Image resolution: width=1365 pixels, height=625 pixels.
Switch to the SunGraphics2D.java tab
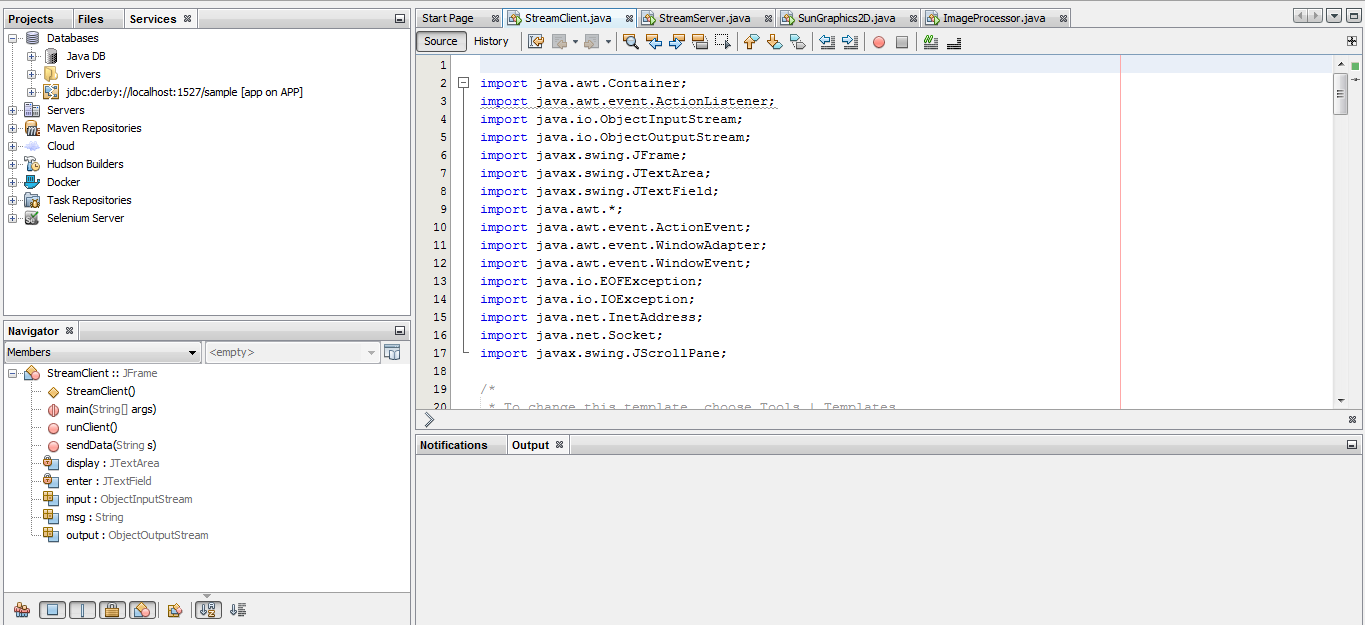coord(846,18)
